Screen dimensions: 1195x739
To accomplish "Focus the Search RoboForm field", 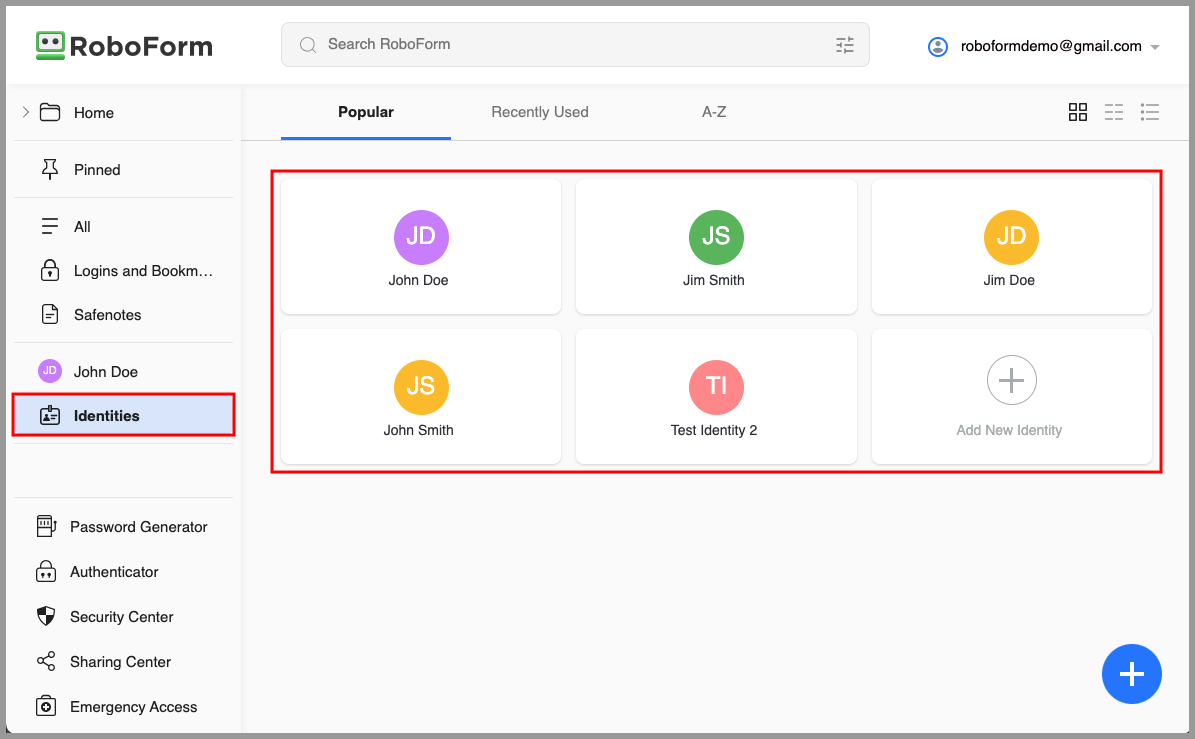I will 575,44.
